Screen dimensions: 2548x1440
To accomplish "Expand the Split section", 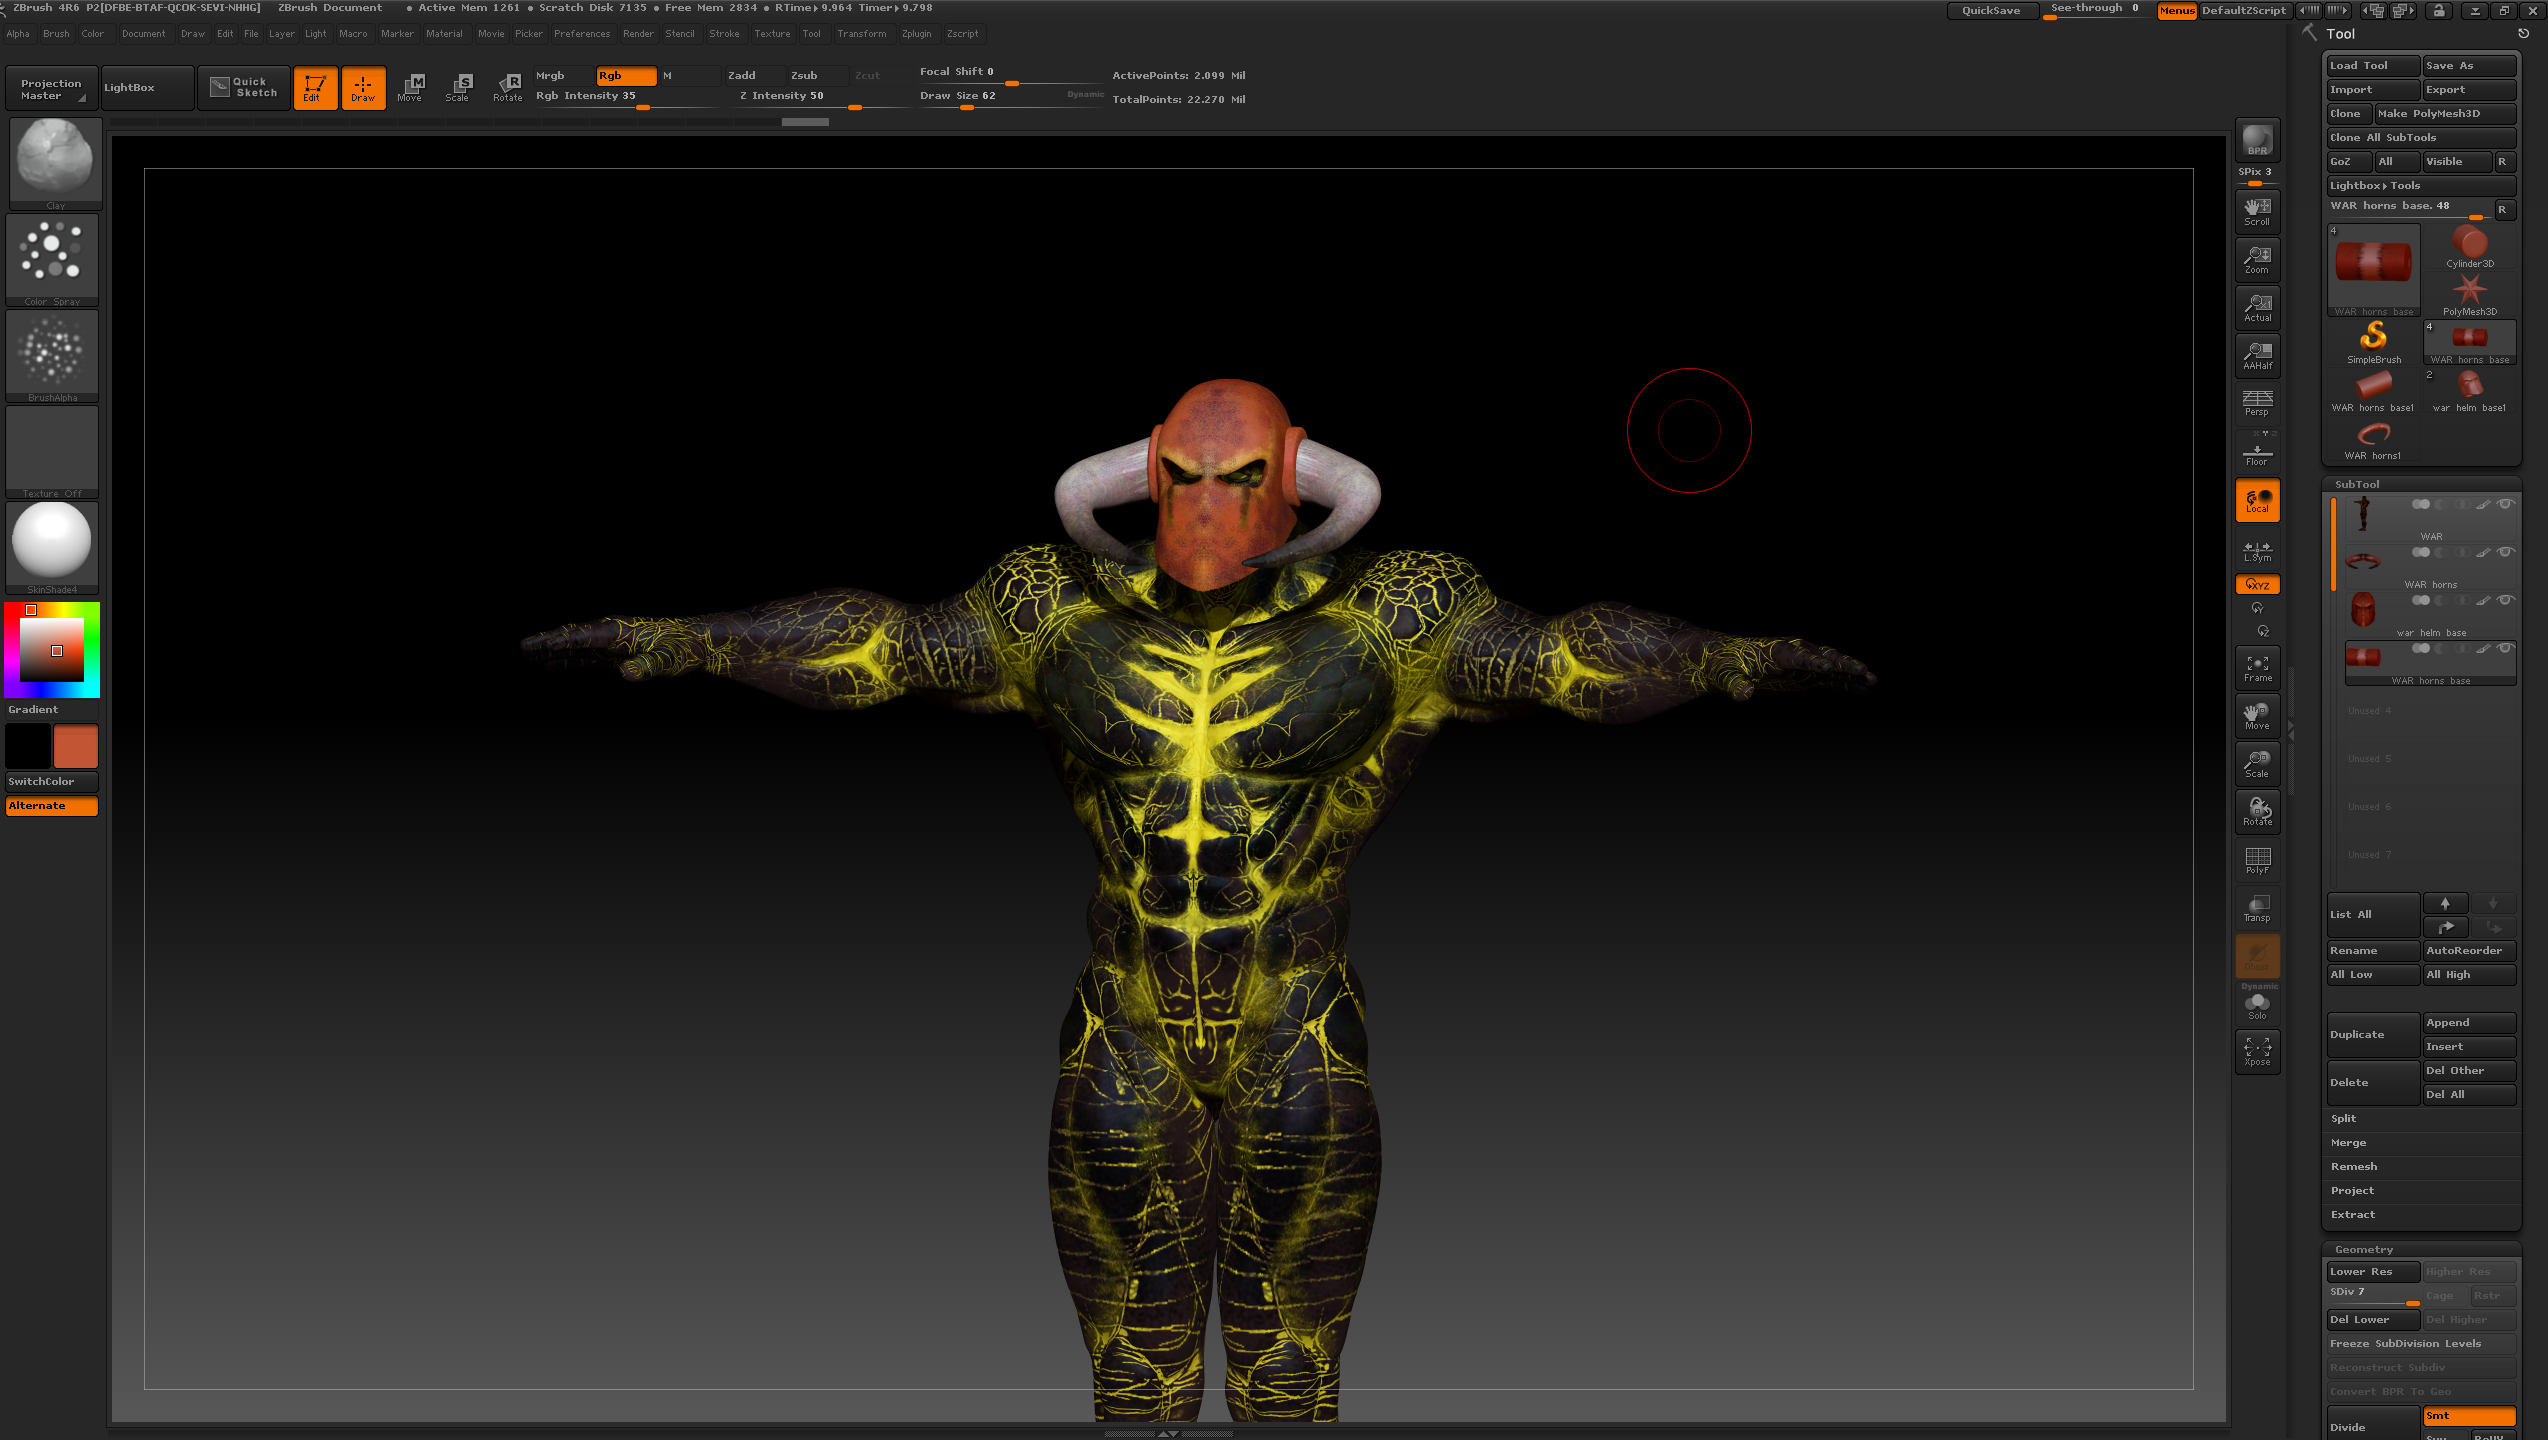I will click(2343, 1118).
